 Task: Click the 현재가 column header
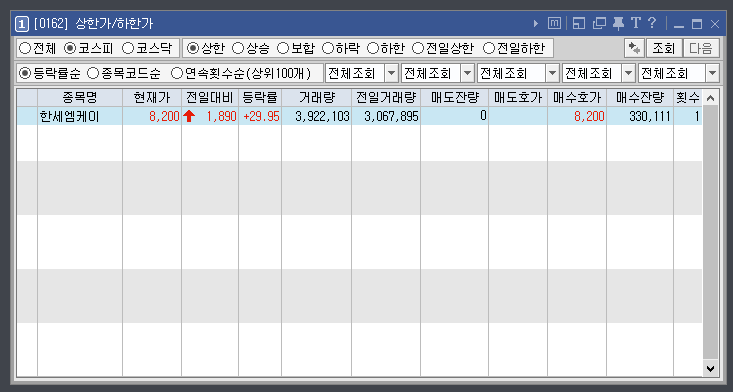(x=152, y=98)
